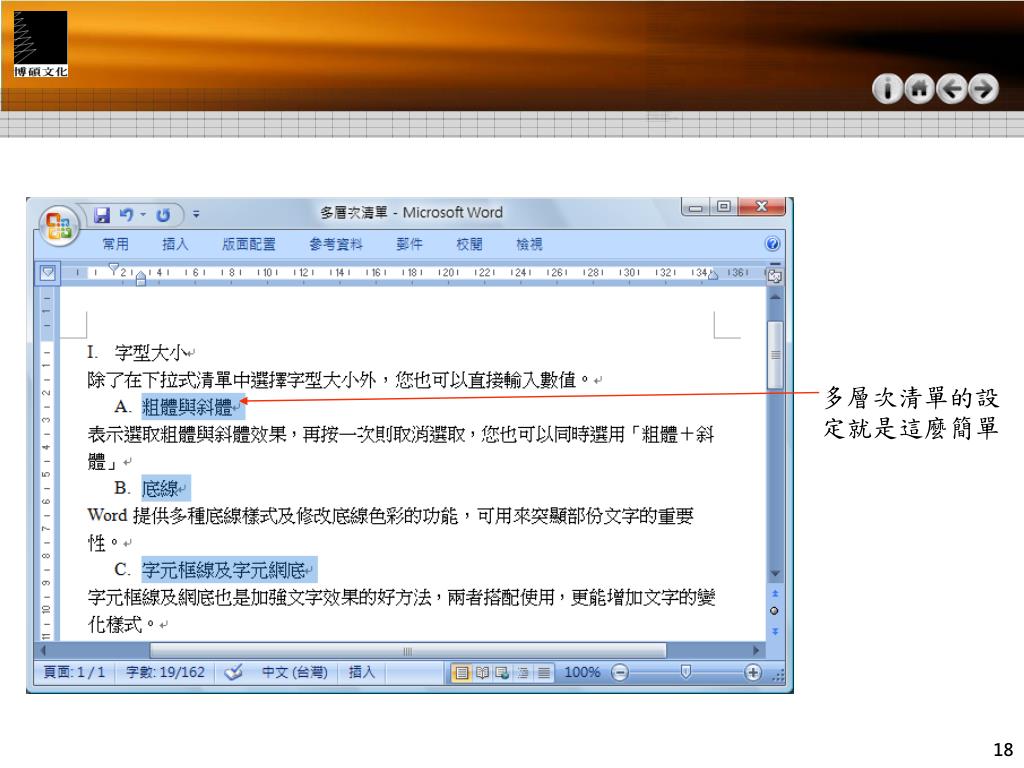Click the first line indent marker on ruler

point(114,268)
